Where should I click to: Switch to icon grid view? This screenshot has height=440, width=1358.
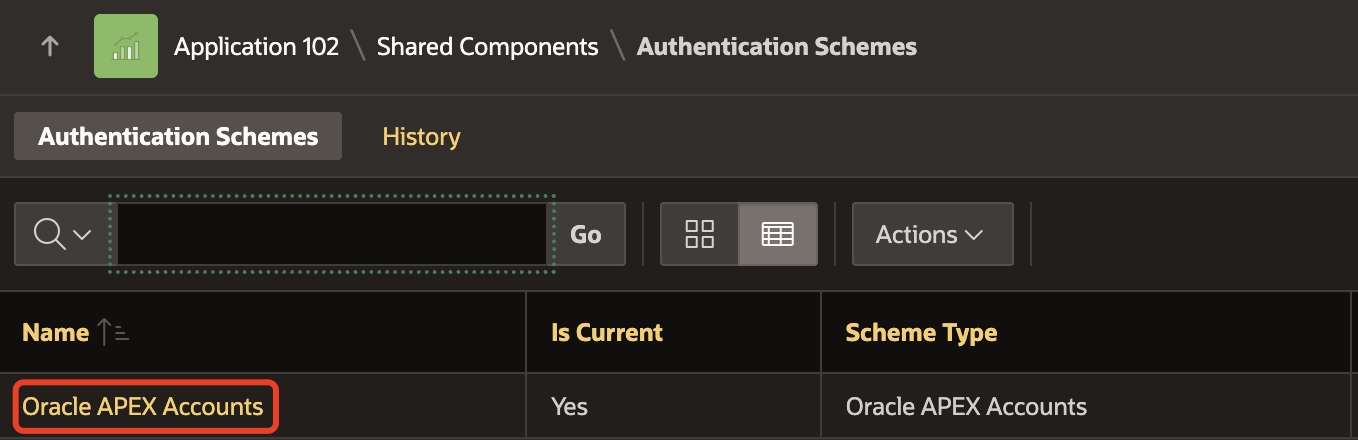[x=699, y=234]
